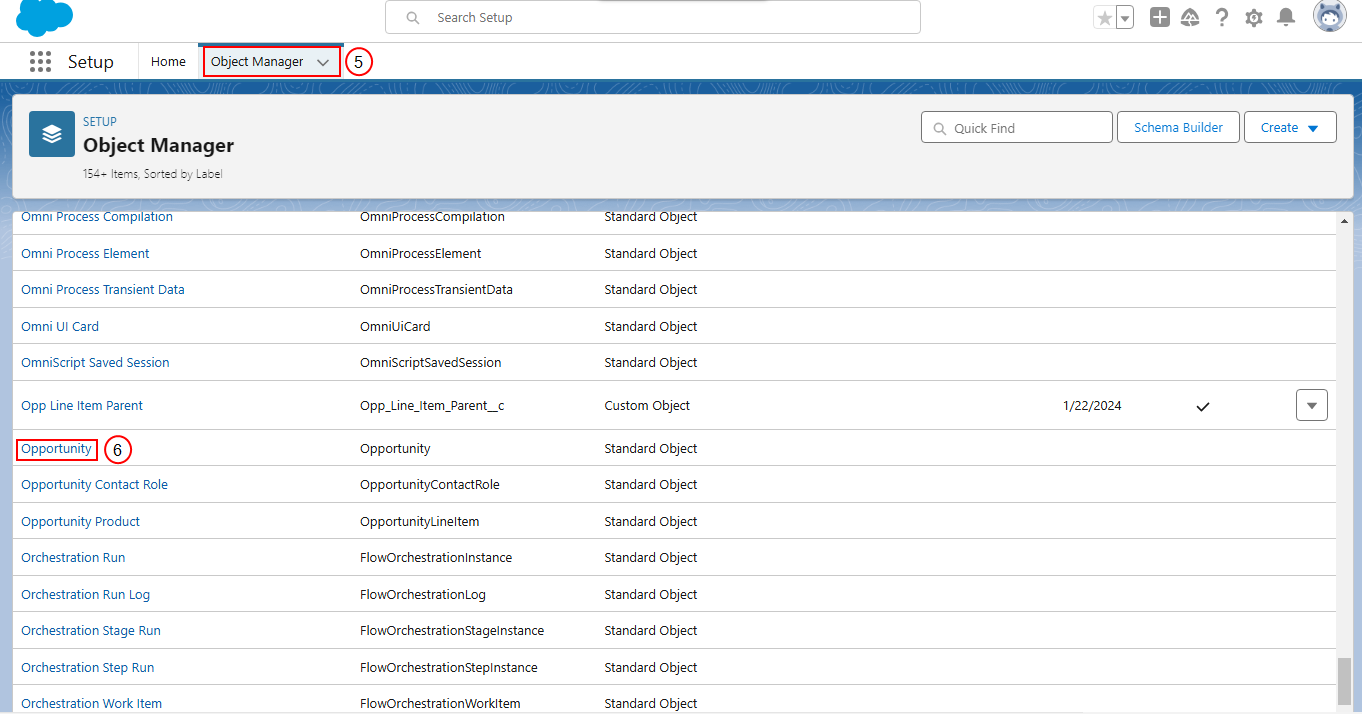Open the Omni Process Element link
Image resolution: width=1362 pixels, height=714 pixels.
pos(85,254)
